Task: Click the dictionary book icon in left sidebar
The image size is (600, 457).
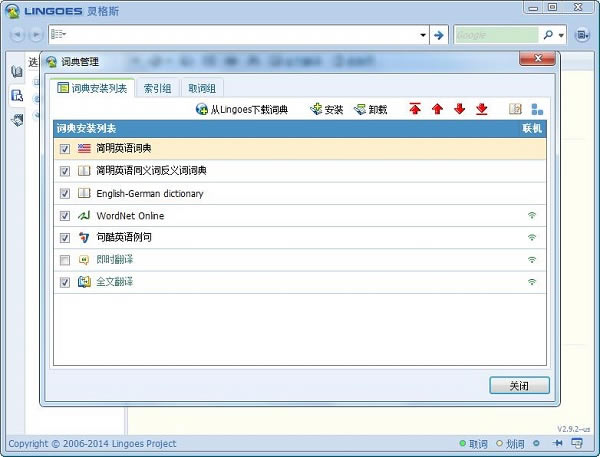Action: pos(17,72)
